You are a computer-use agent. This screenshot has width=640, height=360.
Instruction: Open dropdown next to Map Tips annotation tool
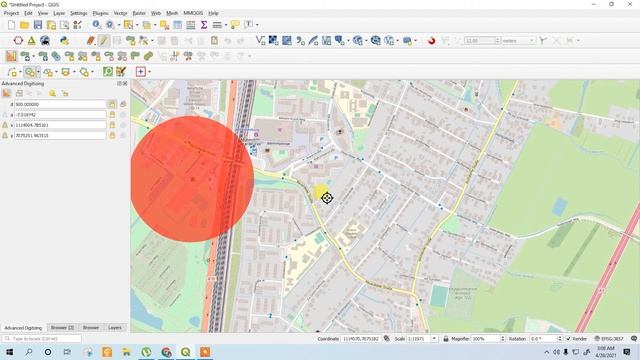pyautogui.click(x=257, y=25)
